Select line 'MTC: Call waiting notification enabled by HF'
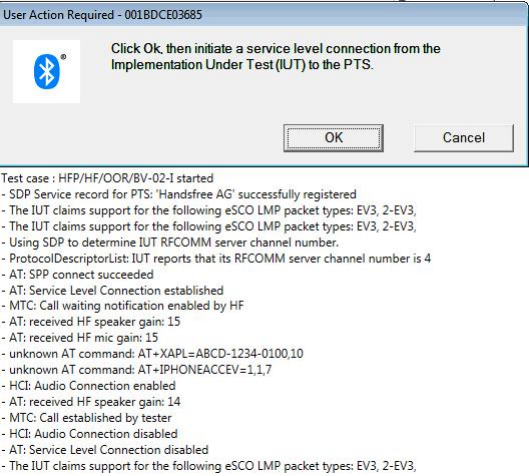 (x=122, y=306)
